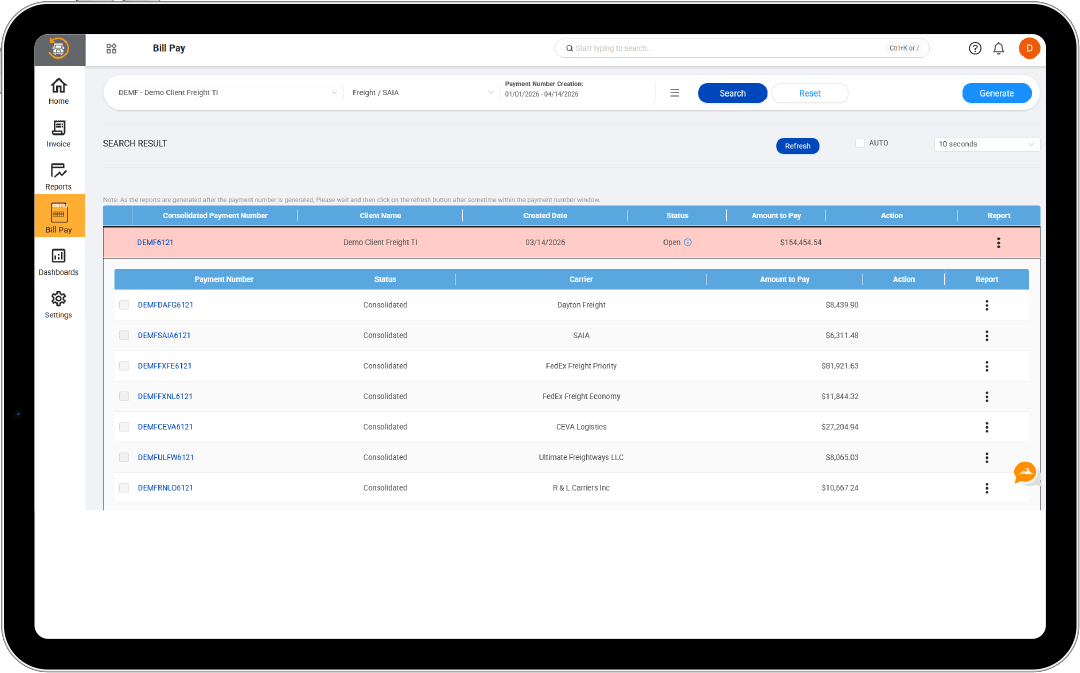The image size is (1080, 673).
Task: Click the $154,454.54 amount cell
Action: [800, 242]
